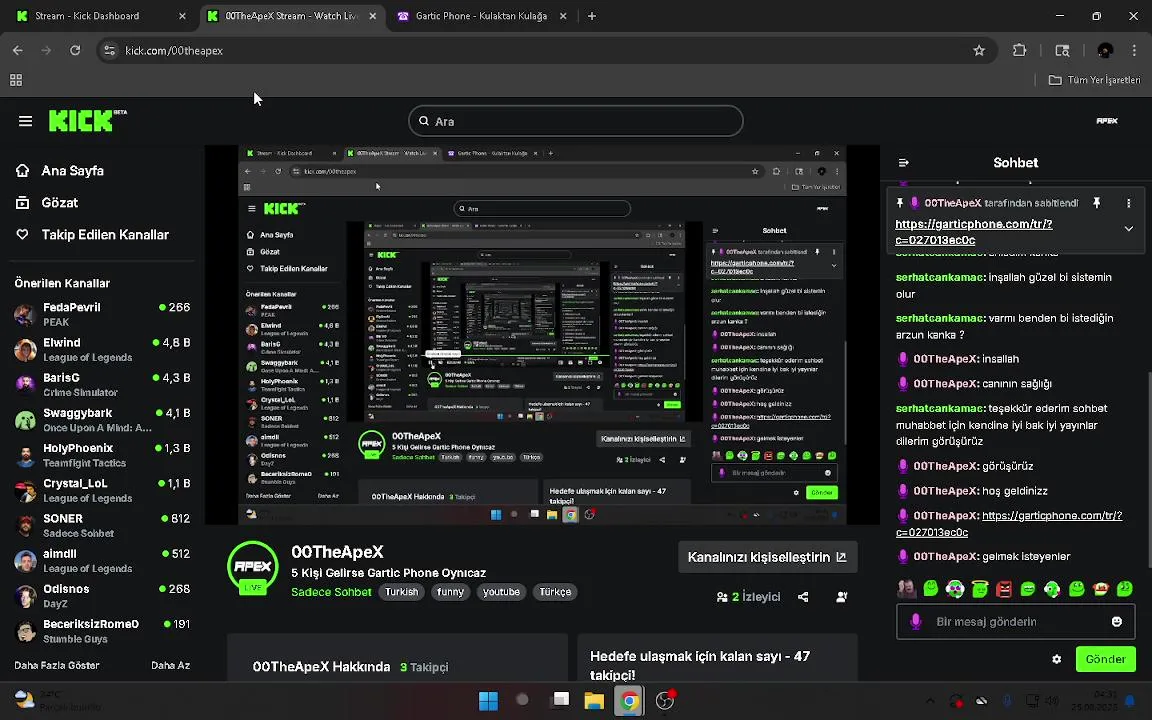The image size is (1152, 720).
Task: Click the Gönder send button
Action: (x=1105, y=659)
